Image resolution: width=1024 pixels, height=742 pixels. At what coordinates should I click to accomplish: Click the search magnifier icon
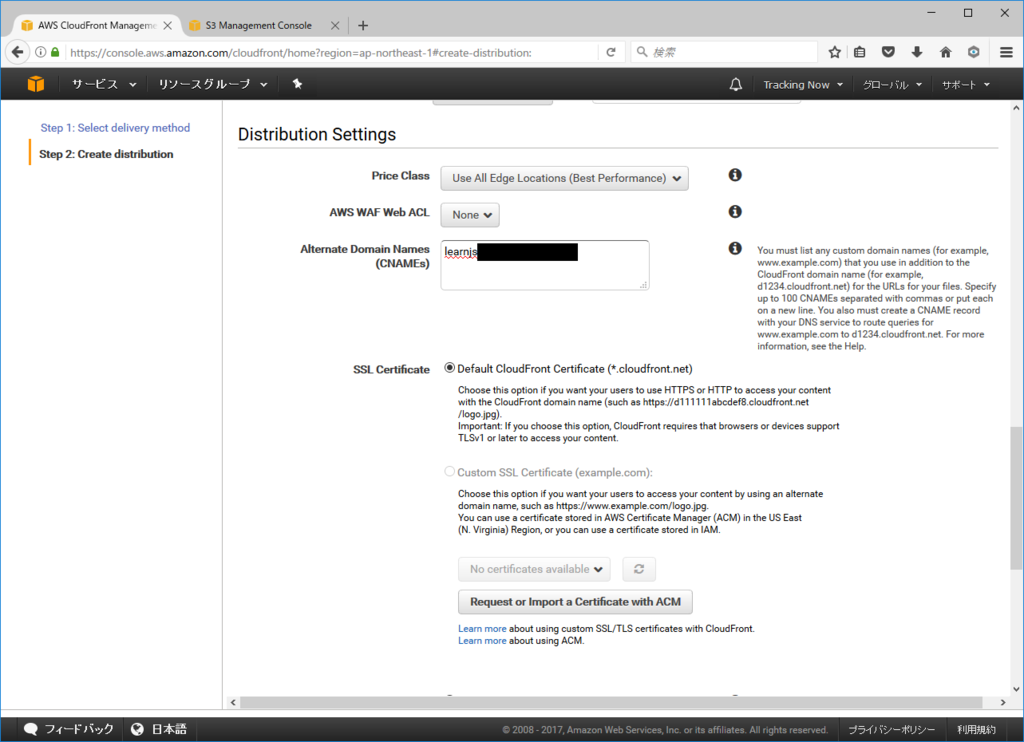(642, 52)
